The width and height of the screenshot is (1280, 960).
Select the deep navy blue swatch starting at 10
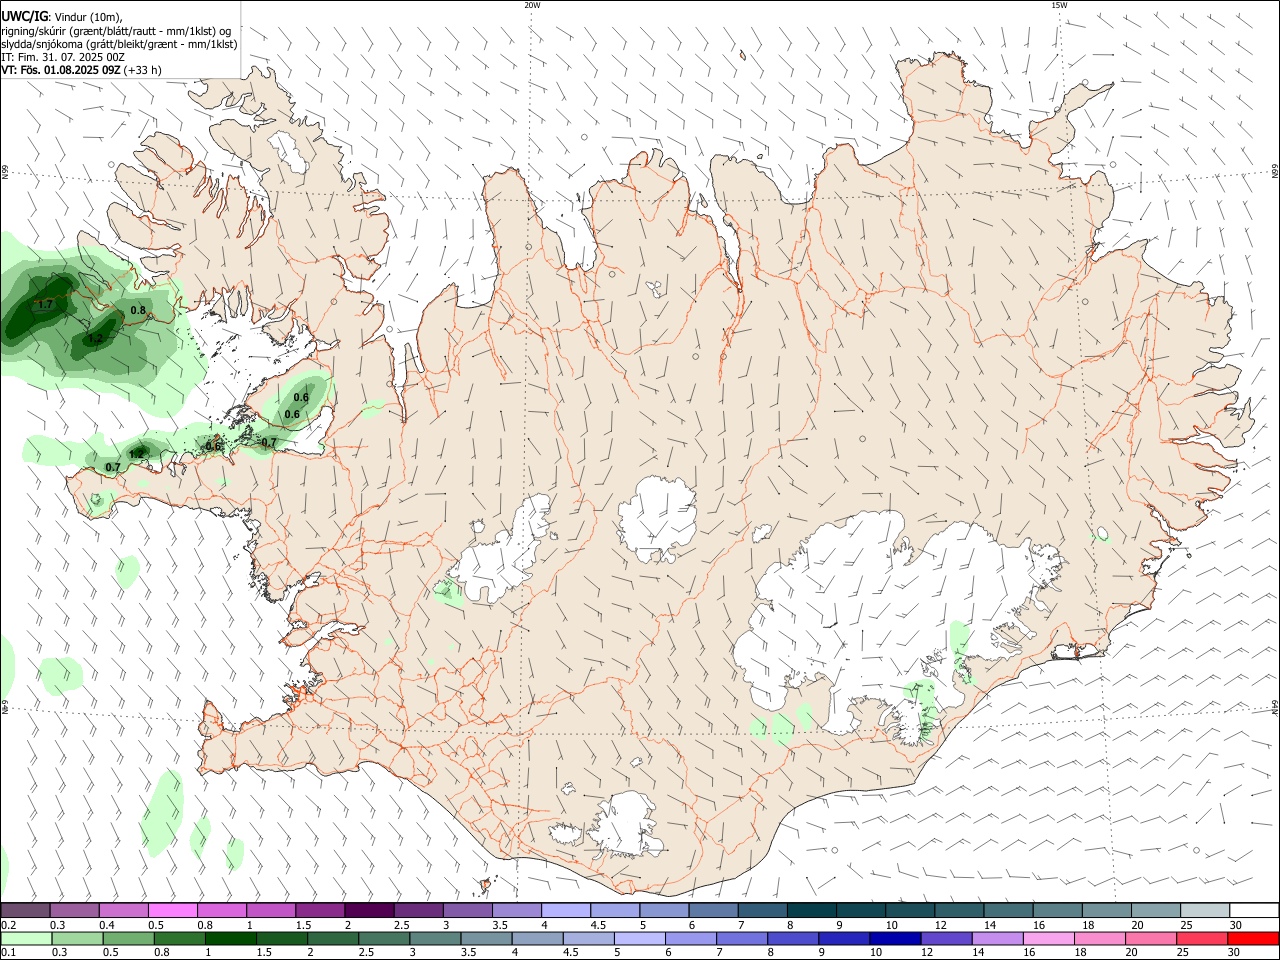tap(895, 938)
